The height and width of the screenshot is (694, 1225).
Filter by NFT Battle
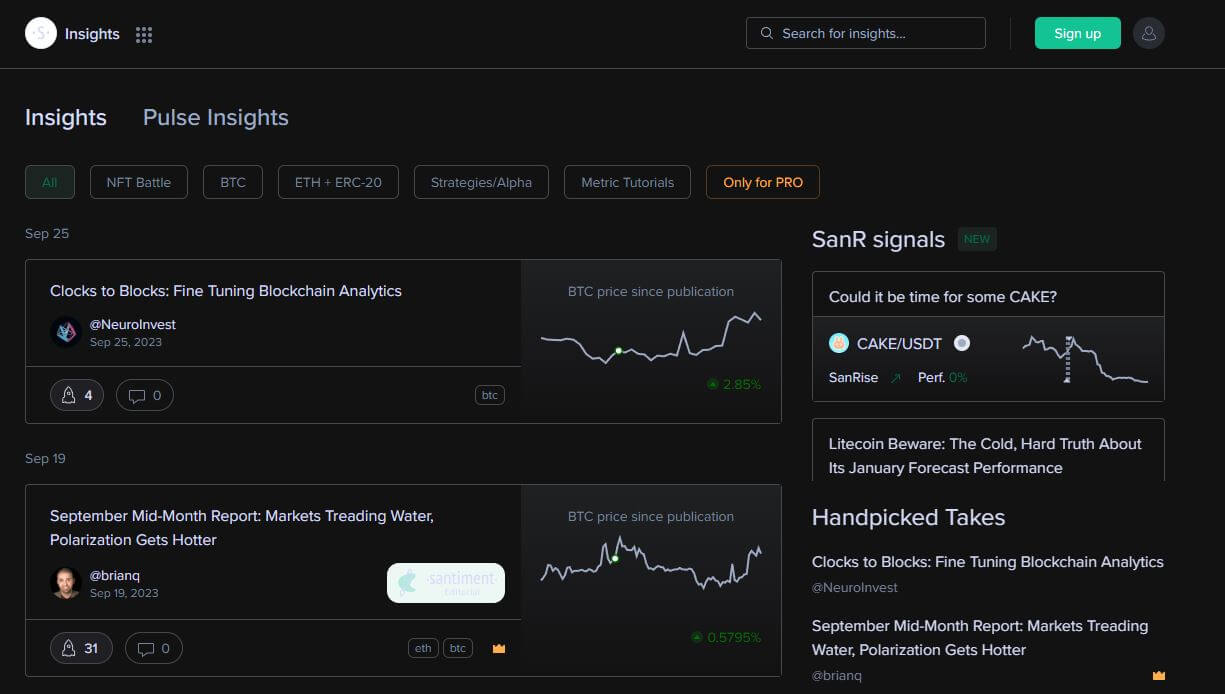tap(139, 182)
